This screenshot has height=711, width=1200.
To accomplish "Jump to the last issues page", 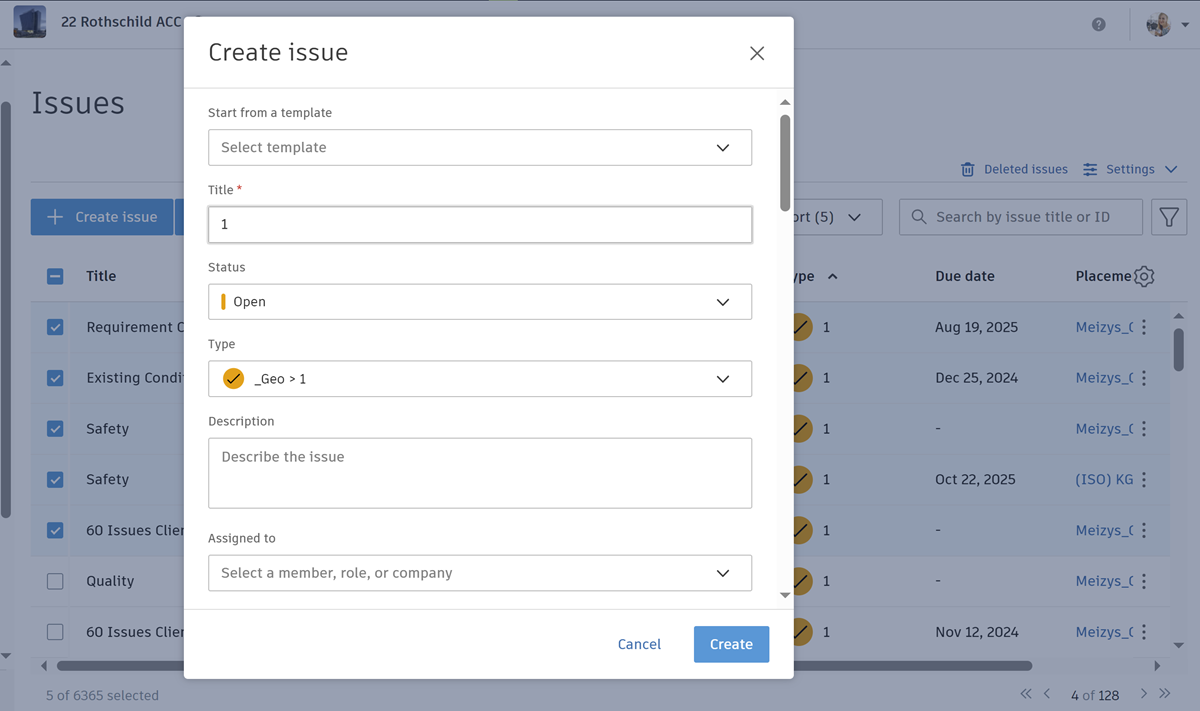I will (x=1165, y=694).
